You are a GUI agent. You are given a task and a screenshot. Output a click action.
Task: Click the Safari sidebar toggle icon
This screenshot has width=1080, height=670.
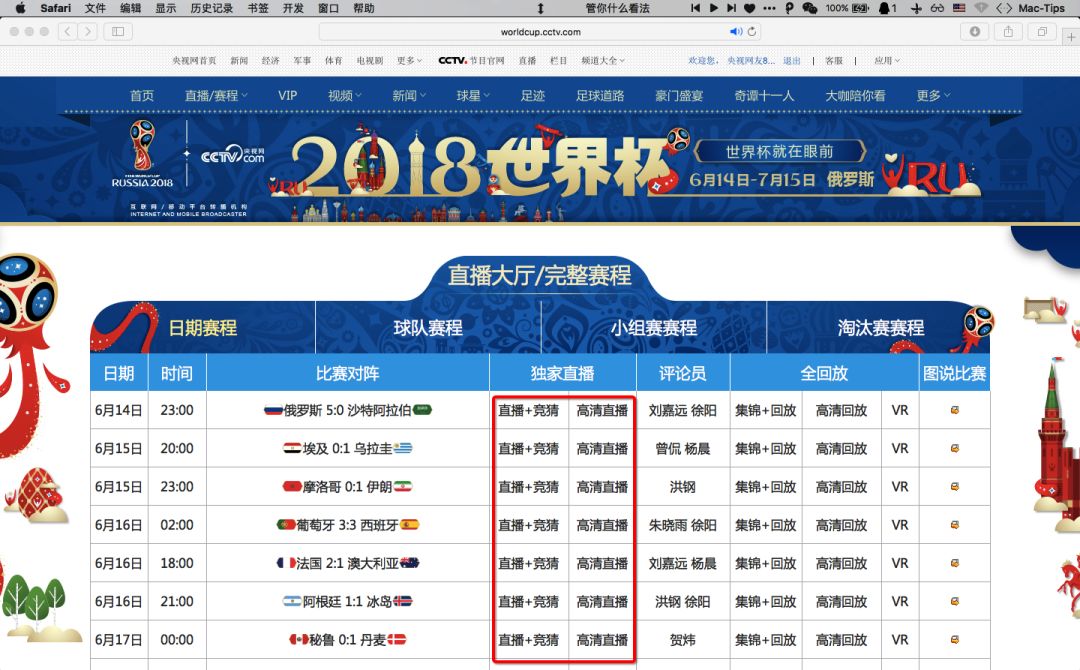[x=118, y=32]
